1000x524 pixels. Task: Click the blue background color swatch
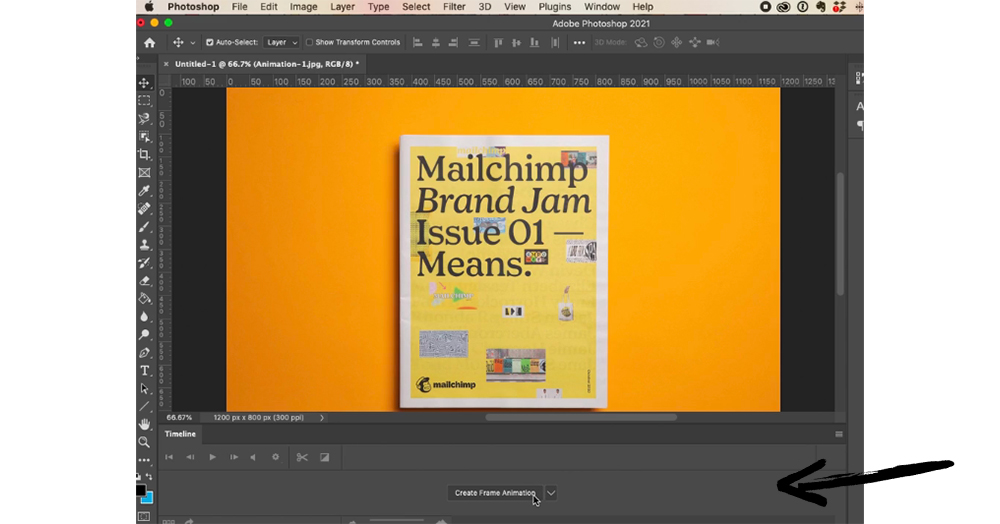149,498
